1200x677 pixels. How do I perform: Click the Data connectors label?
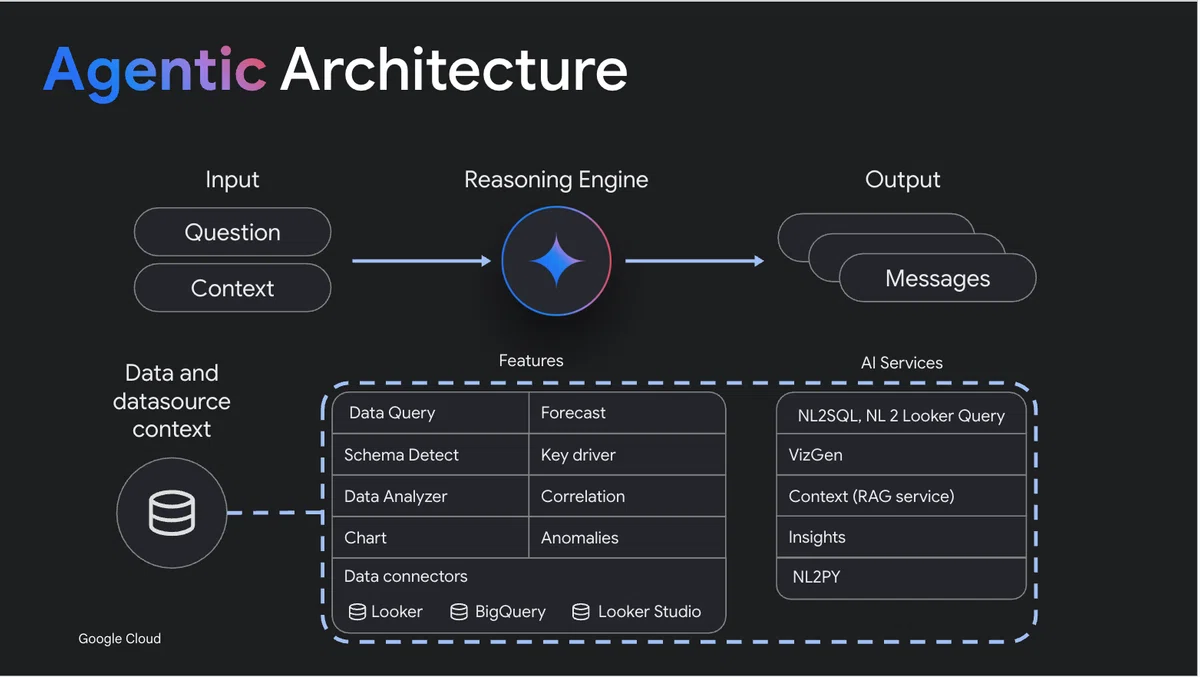coord(406,576)
